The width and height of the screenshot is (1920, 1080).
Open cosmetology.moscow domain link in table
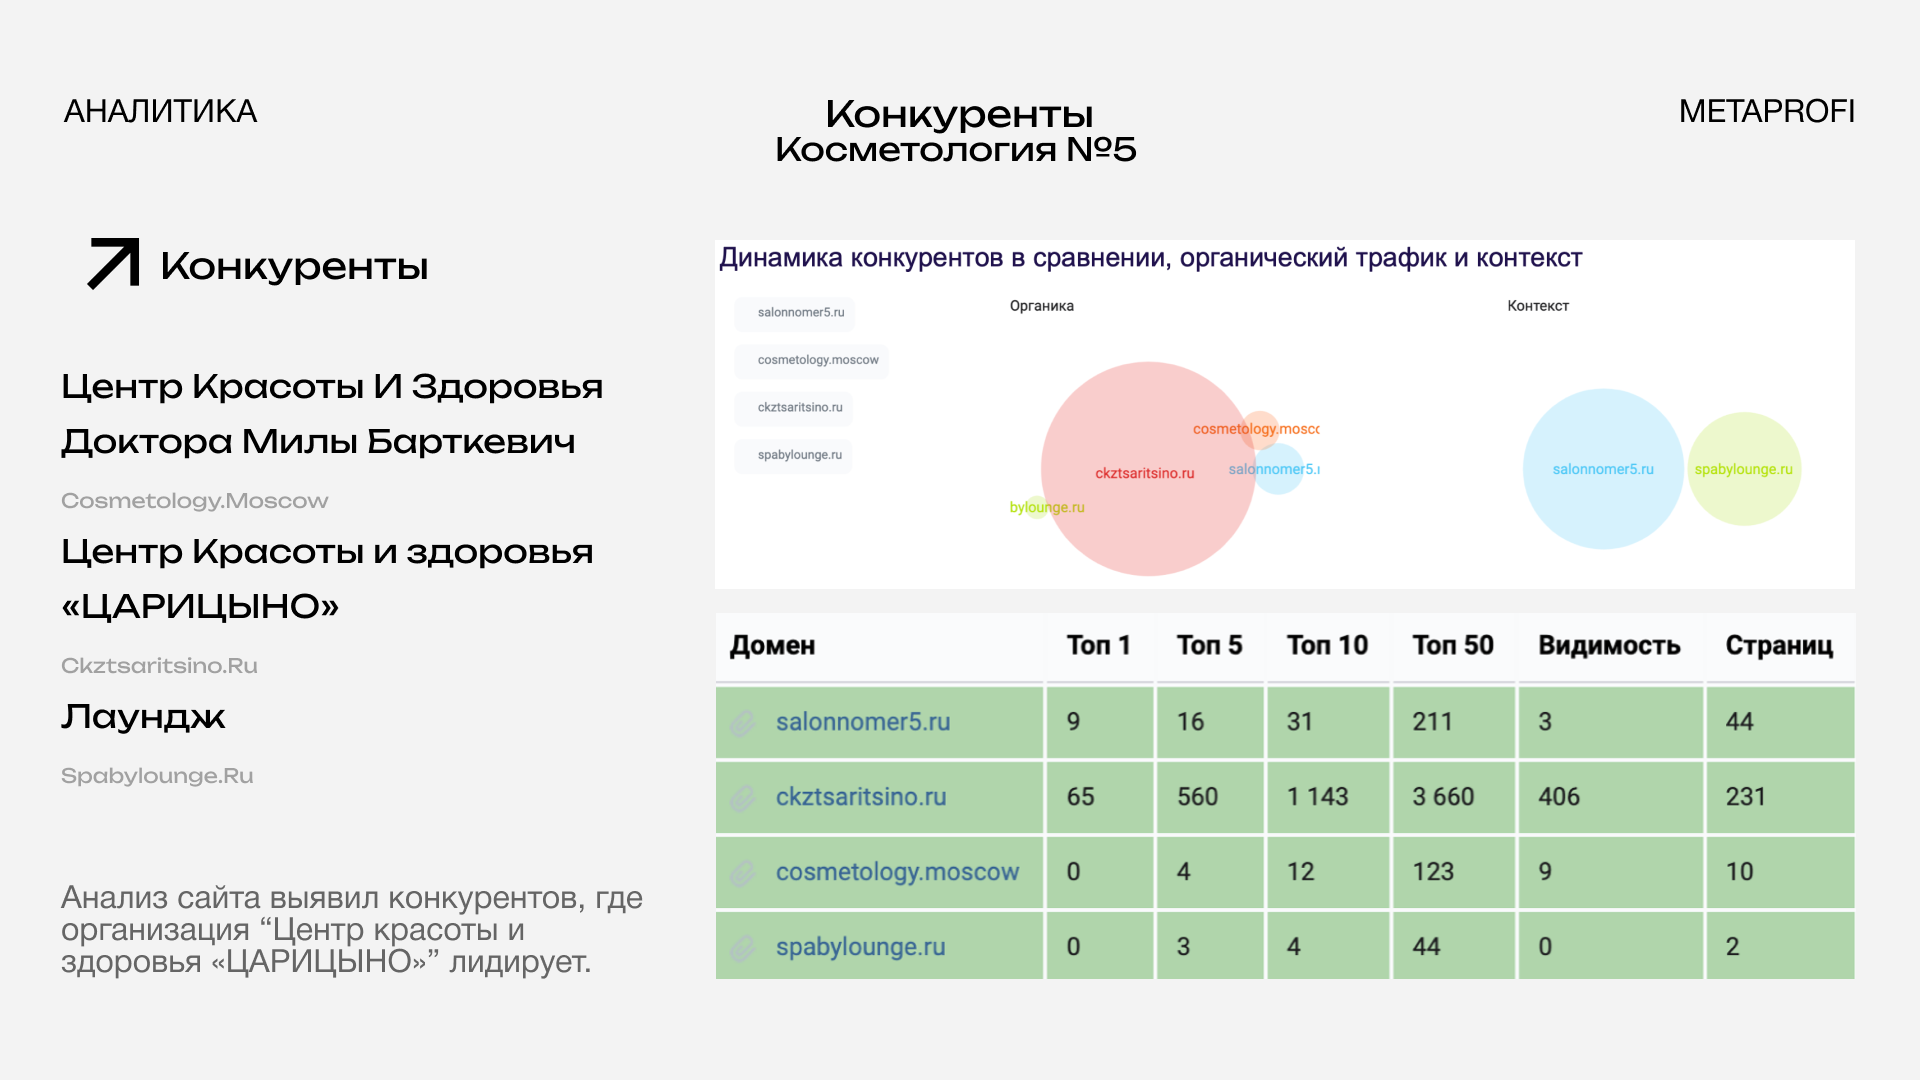[x=897, y=872]
